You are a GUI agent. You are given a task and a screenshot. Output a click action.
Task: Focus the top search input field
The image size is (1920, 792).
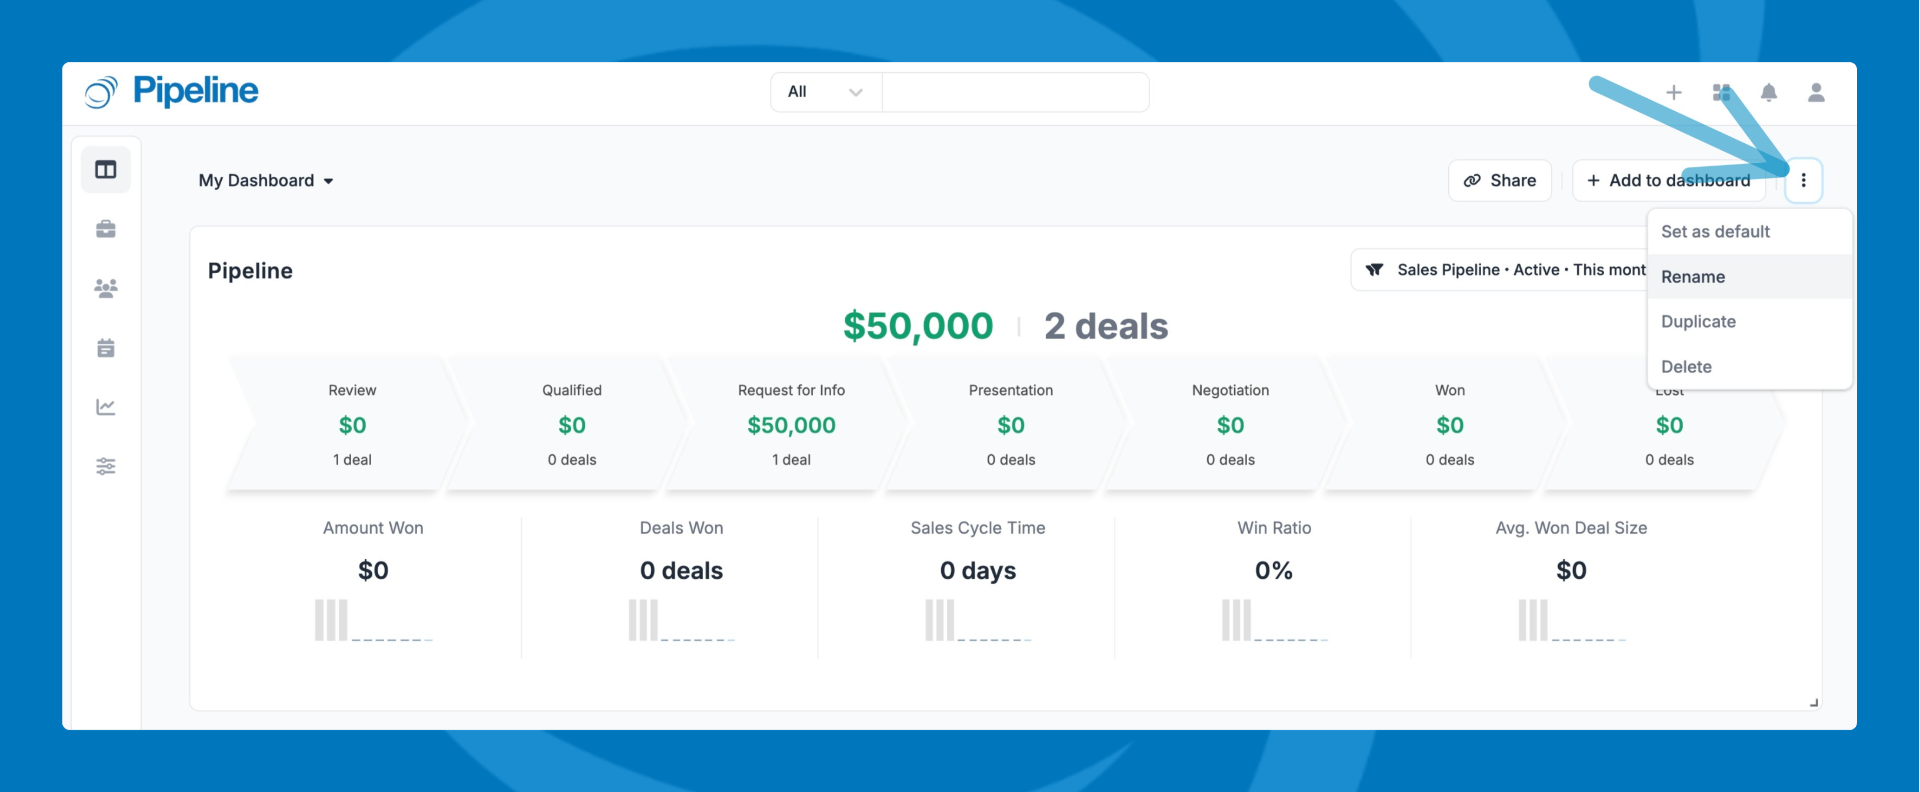coord(1016,92)
